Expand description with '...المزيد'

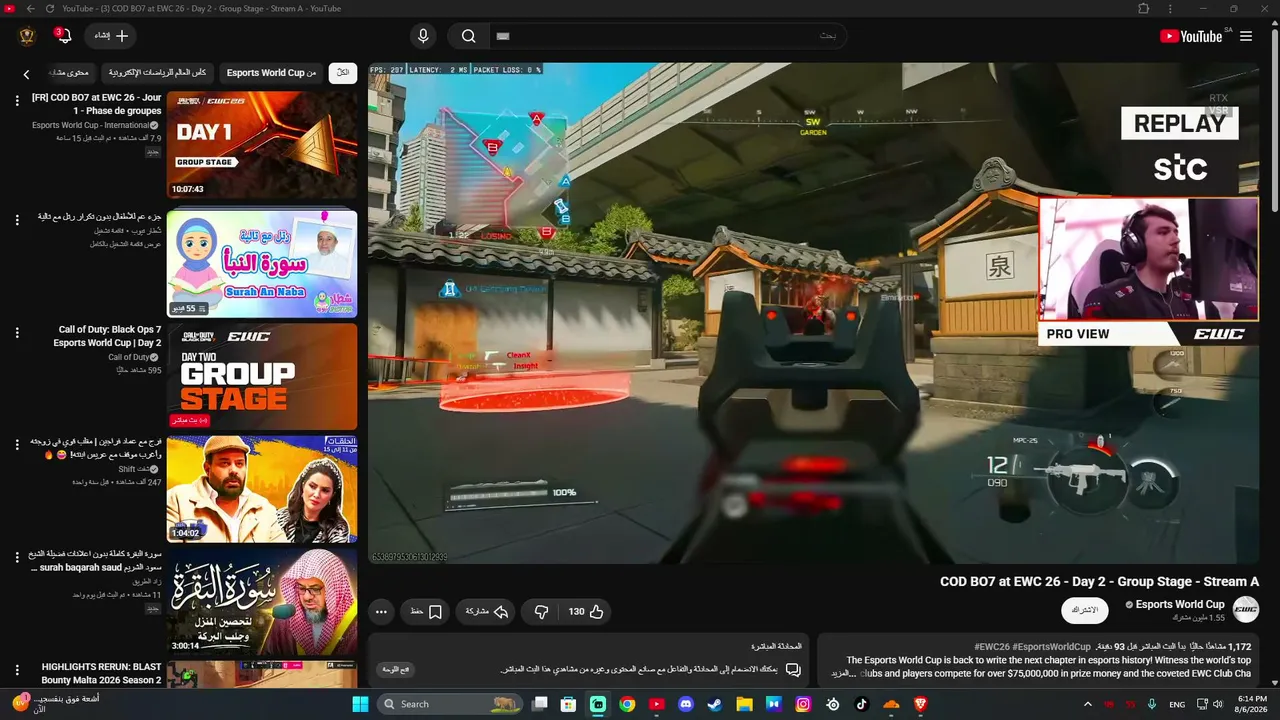tap(845, 673)
